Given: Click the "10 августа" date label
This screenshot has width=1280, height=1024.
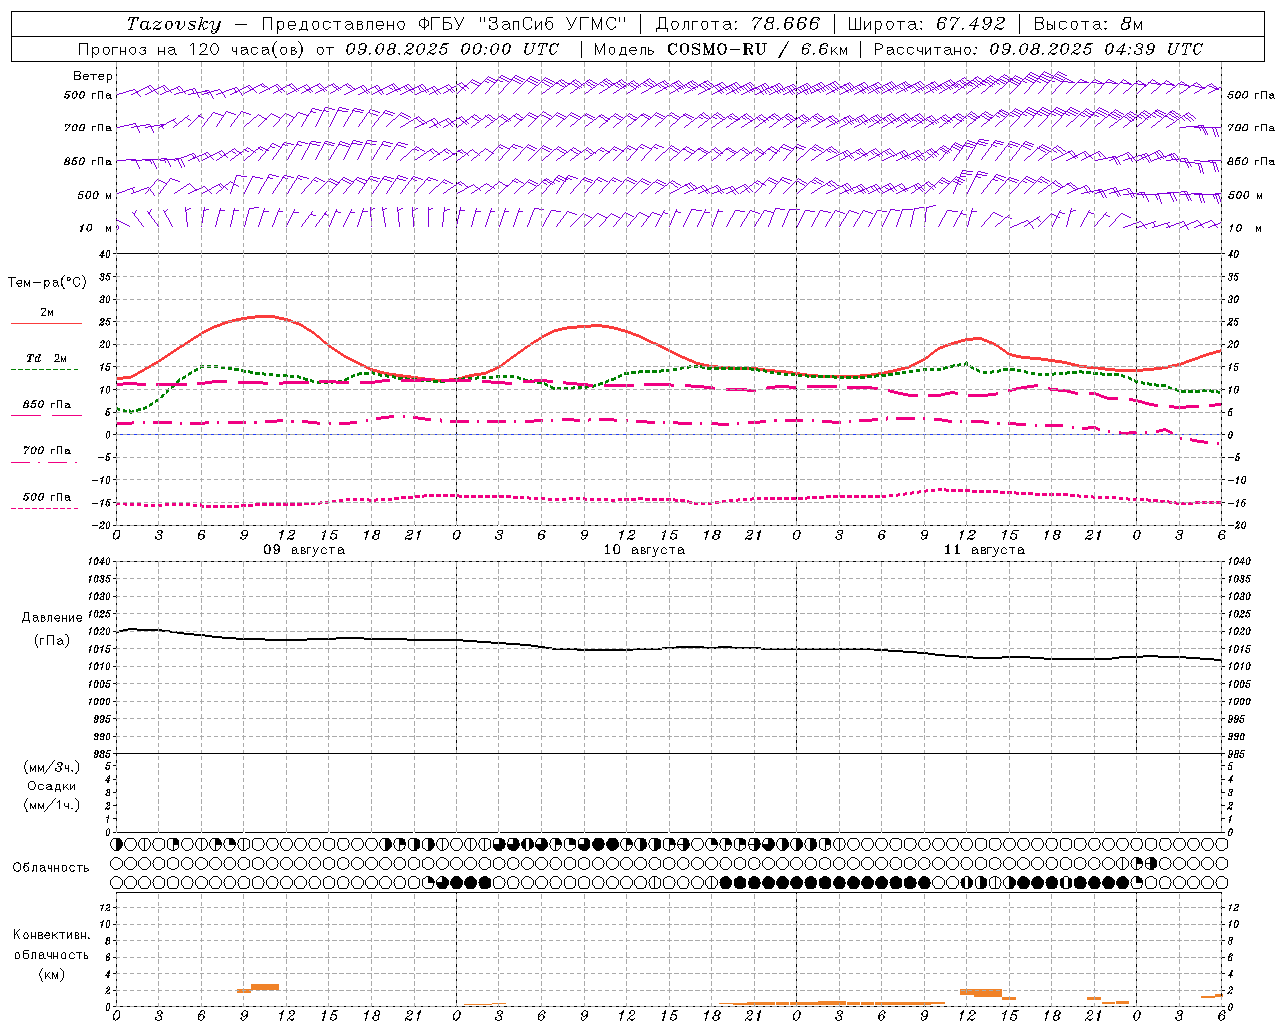Looking at the screenshot, I should (644, 550).
